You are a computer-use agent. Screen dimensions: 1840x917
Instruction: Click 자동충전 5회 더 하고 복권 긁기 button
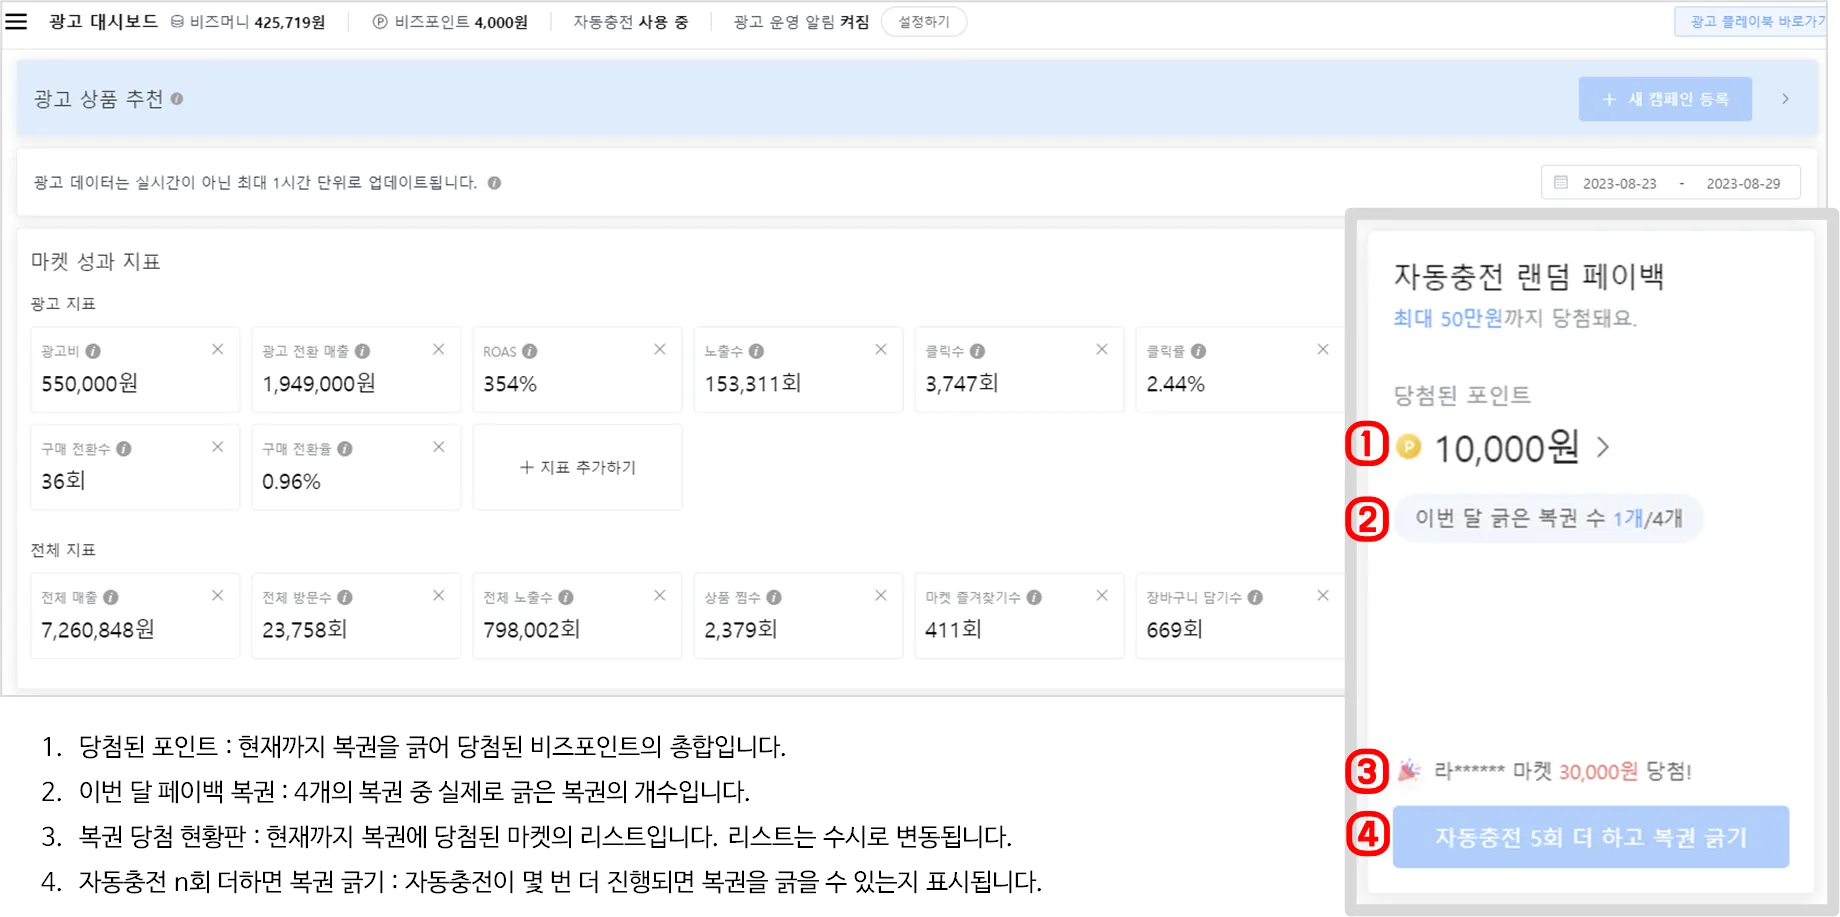1591,837
